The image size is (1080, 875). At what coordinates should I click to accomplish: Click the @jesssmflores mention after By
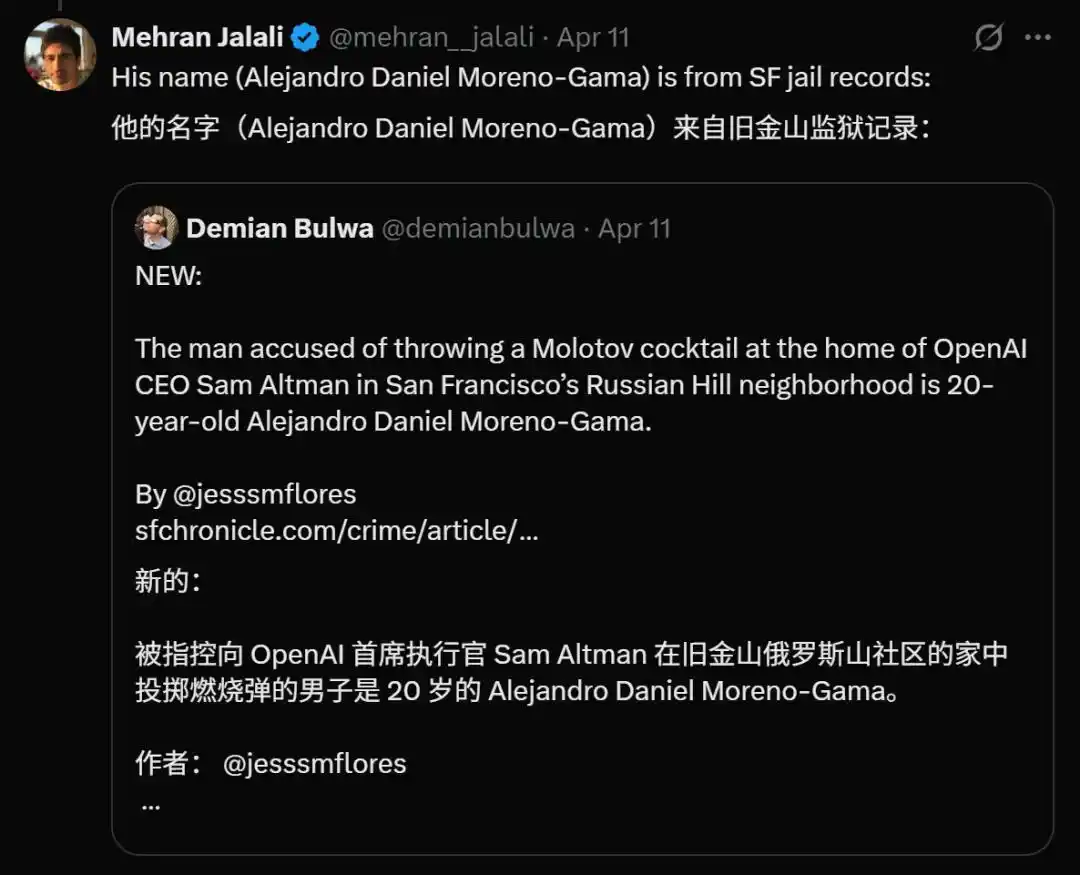point(264,494)
